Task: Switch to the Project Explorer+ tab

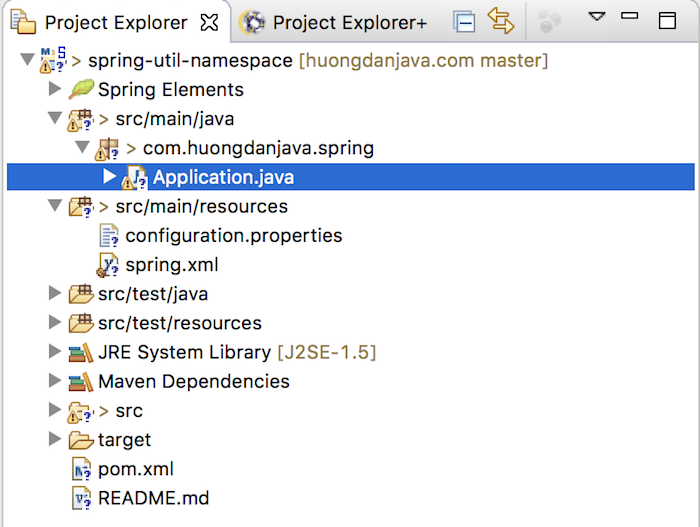Action: 333,22
